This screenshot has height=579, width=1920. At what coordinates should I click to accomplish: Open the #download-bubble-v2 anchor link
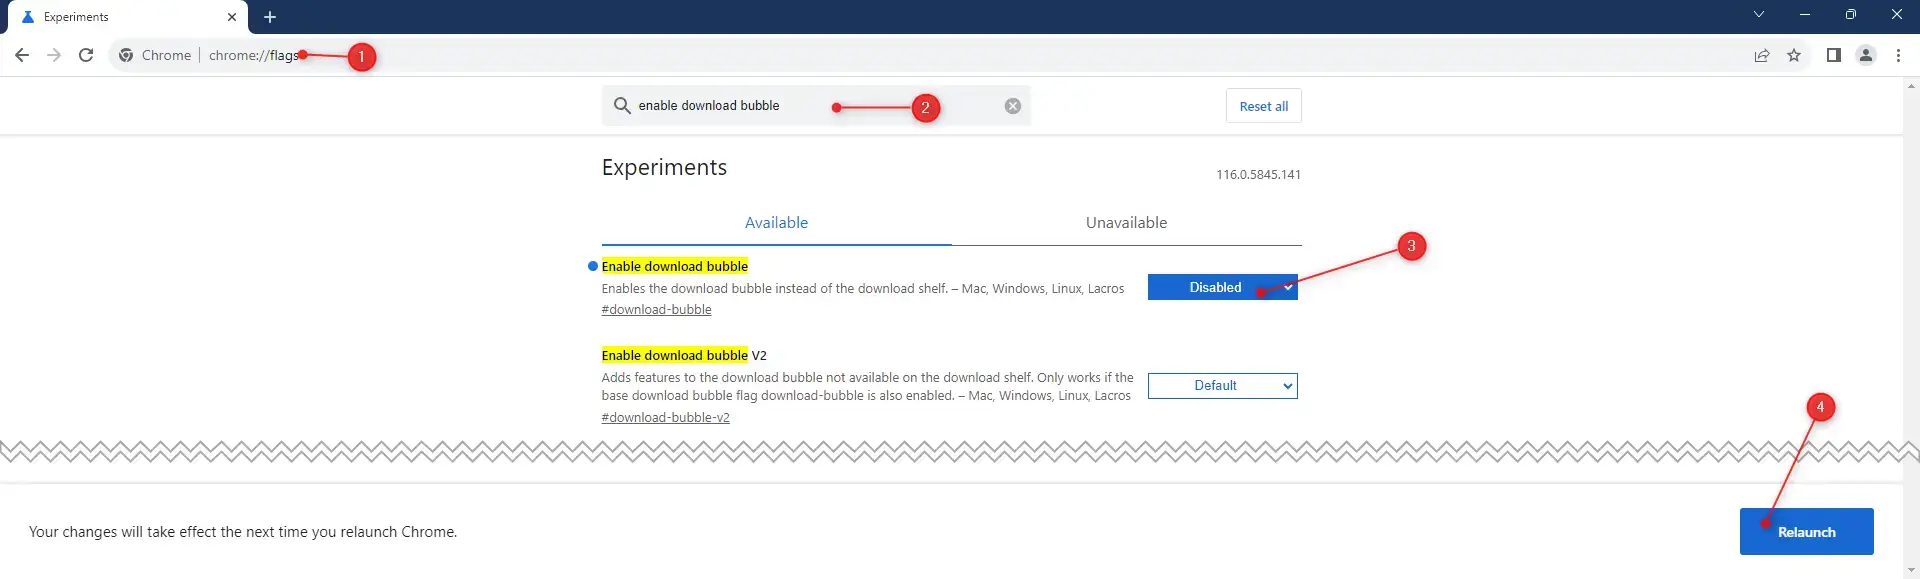click(x=665, y=418)
